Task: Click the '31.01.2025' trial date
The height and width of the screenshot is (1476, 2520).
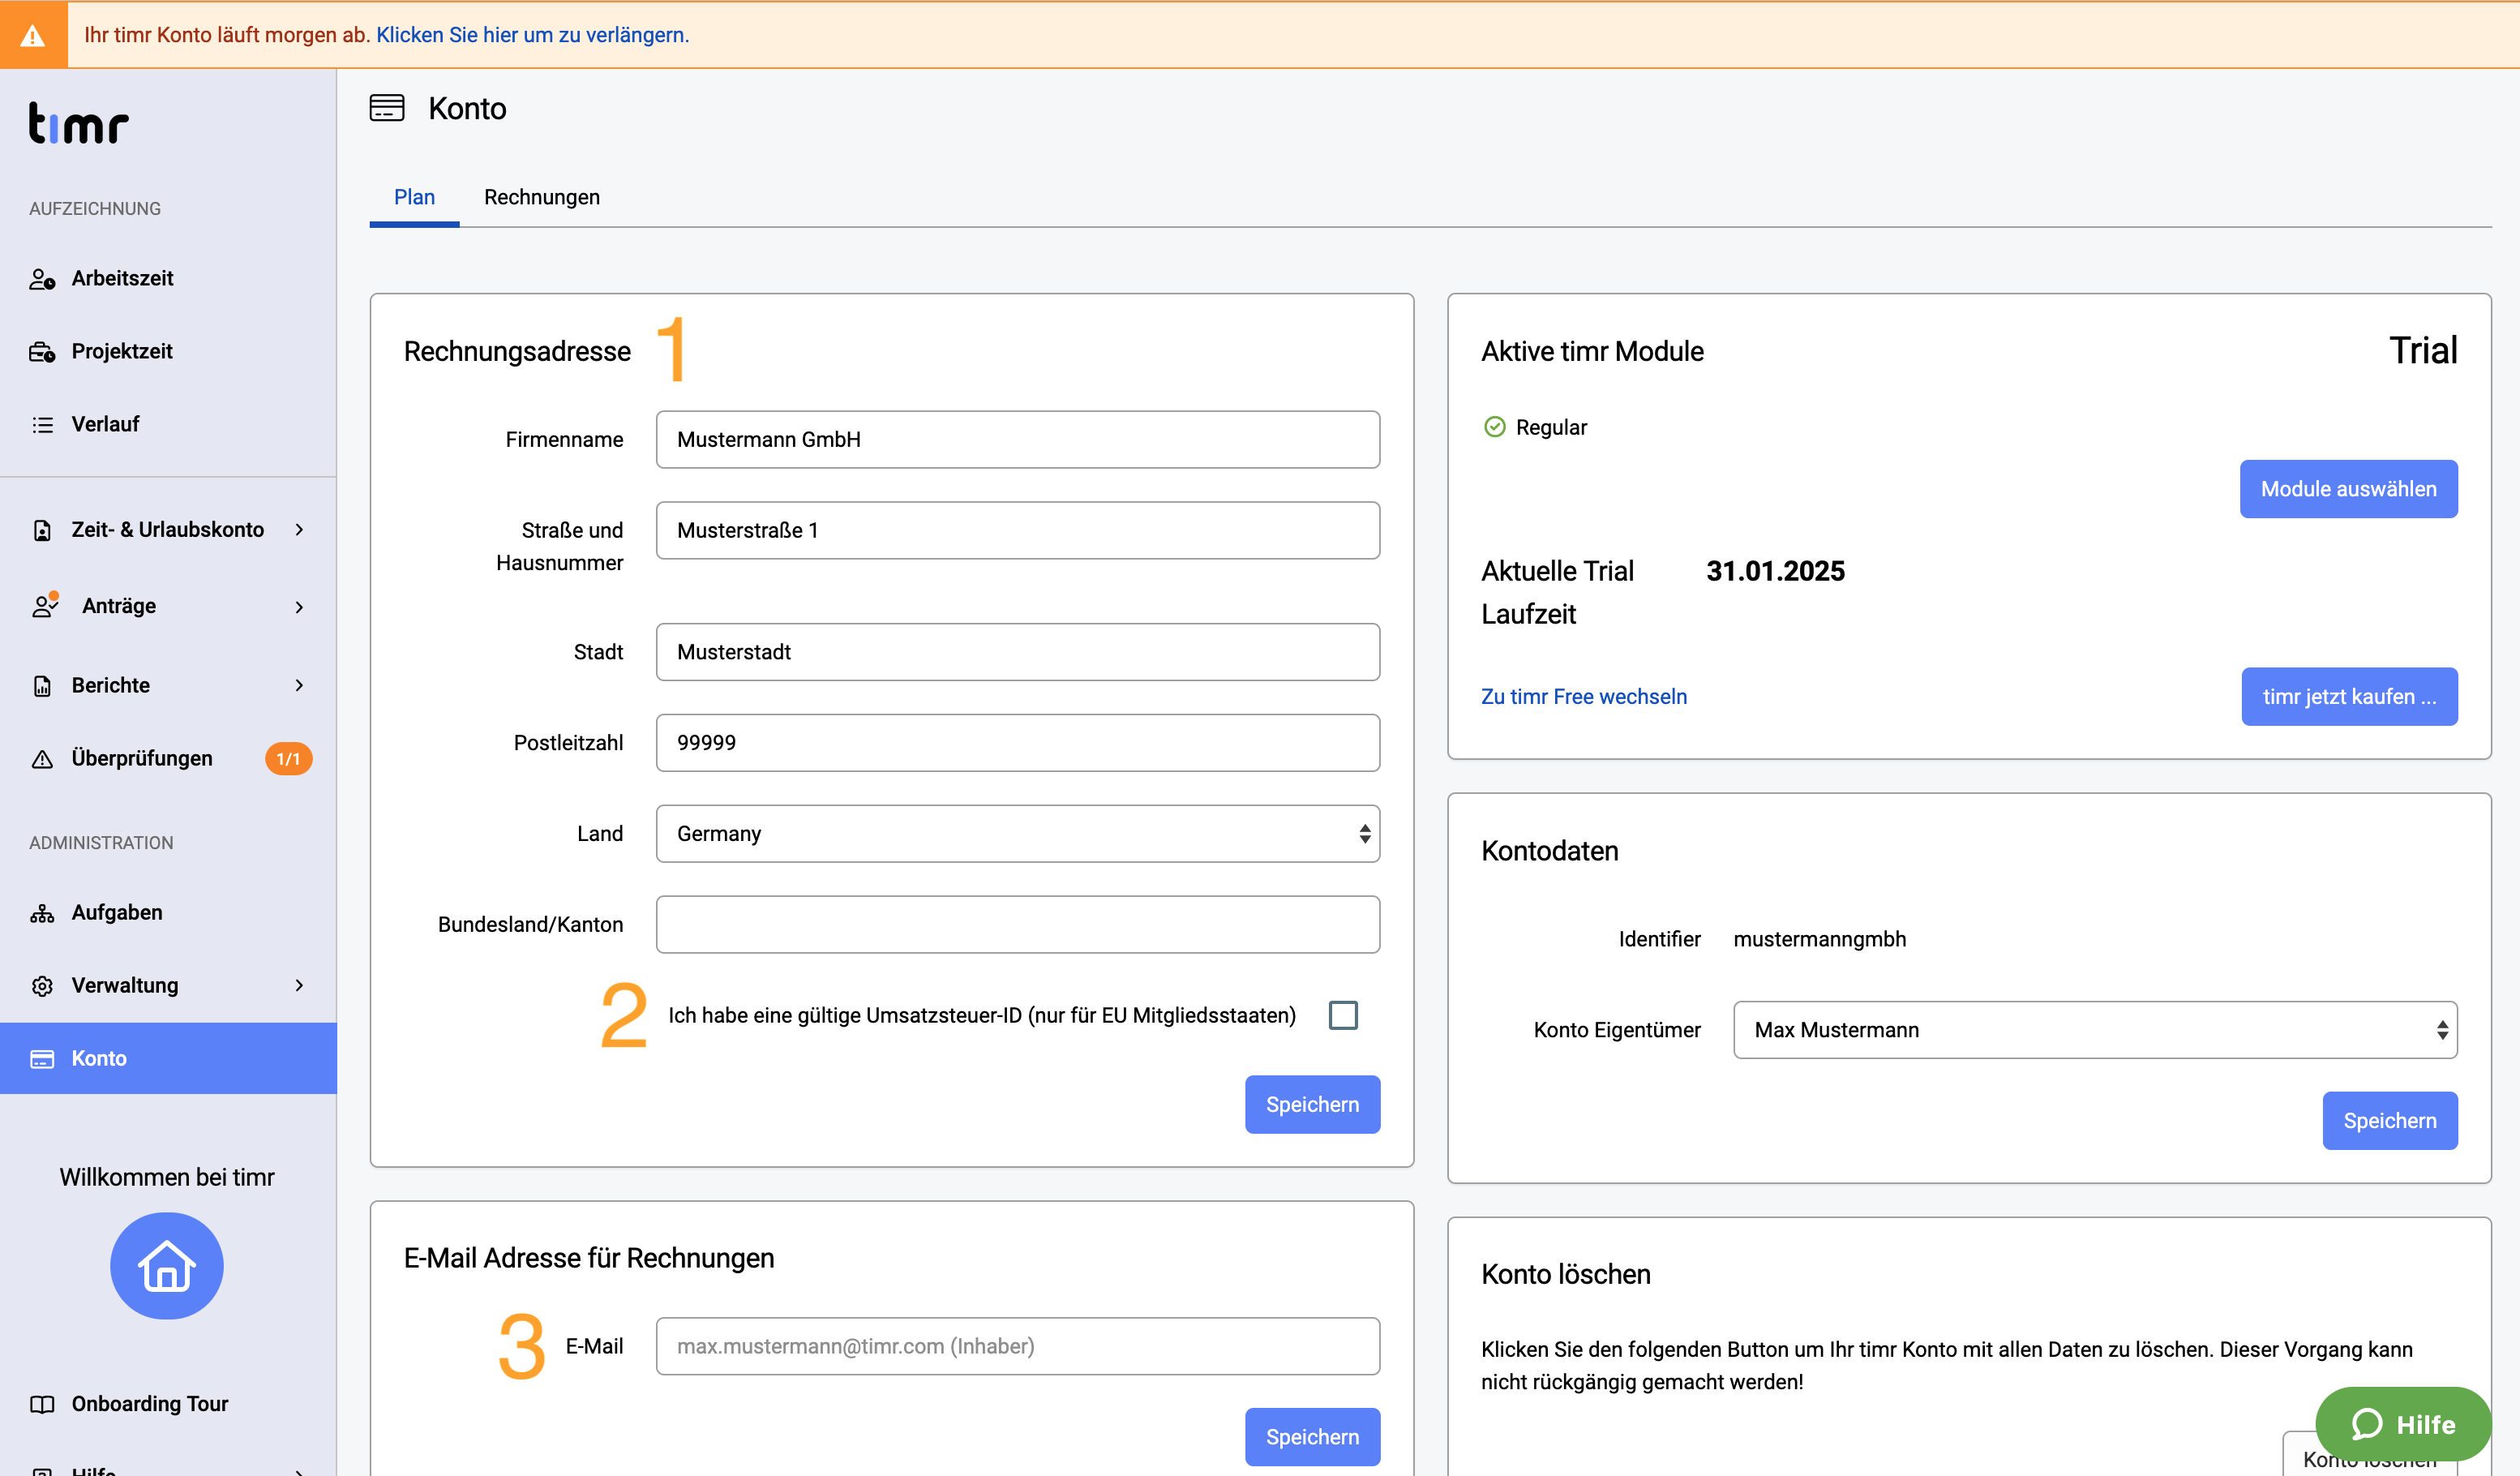Action: click(1775, 571)
